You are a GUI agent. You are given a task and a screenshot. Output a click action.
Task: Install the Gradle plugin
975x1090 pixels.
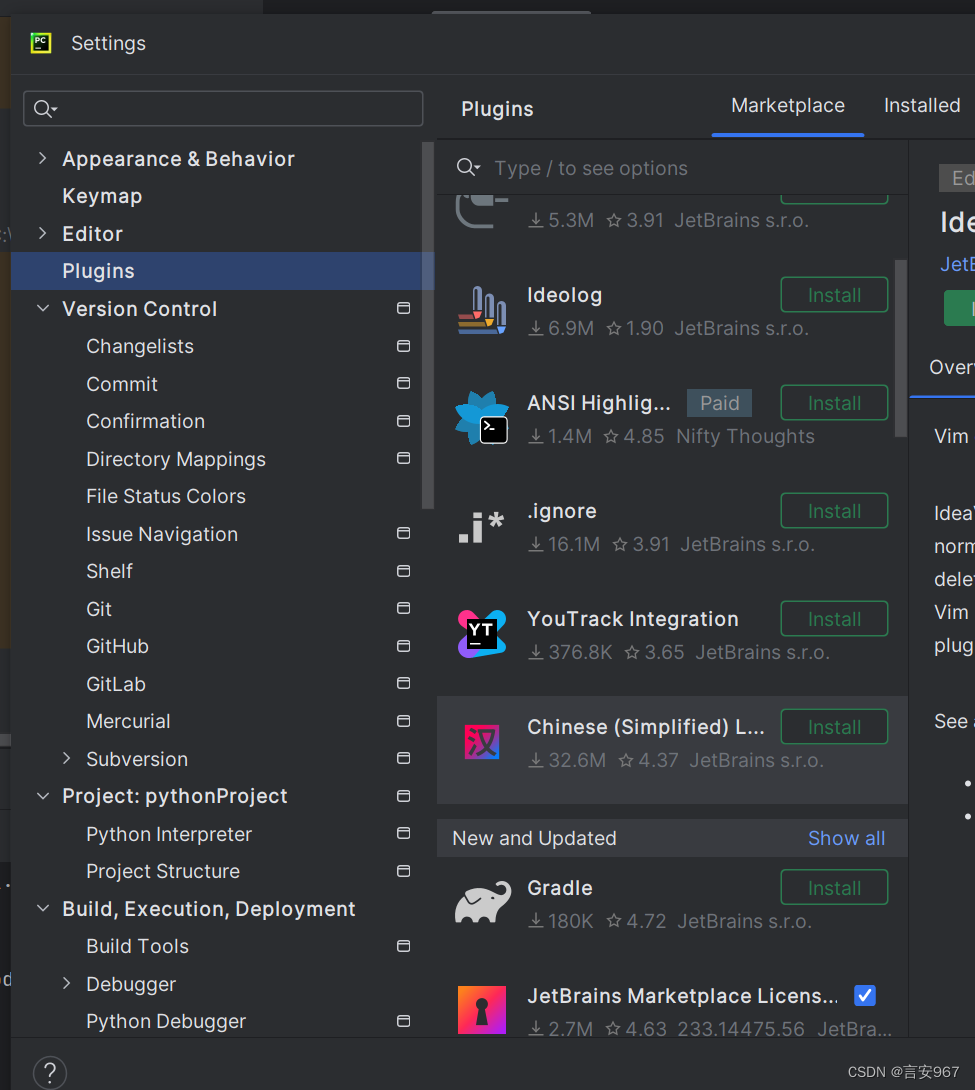[834, 888]
